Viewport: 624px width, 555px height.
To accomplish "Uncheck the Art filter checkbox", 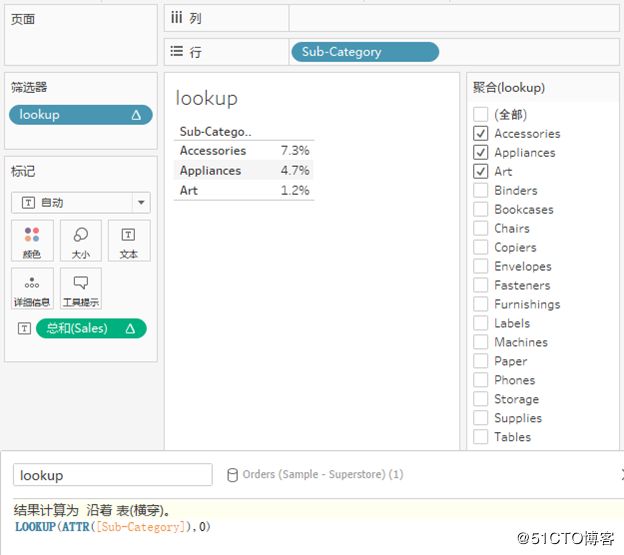I will pos(480,171).
